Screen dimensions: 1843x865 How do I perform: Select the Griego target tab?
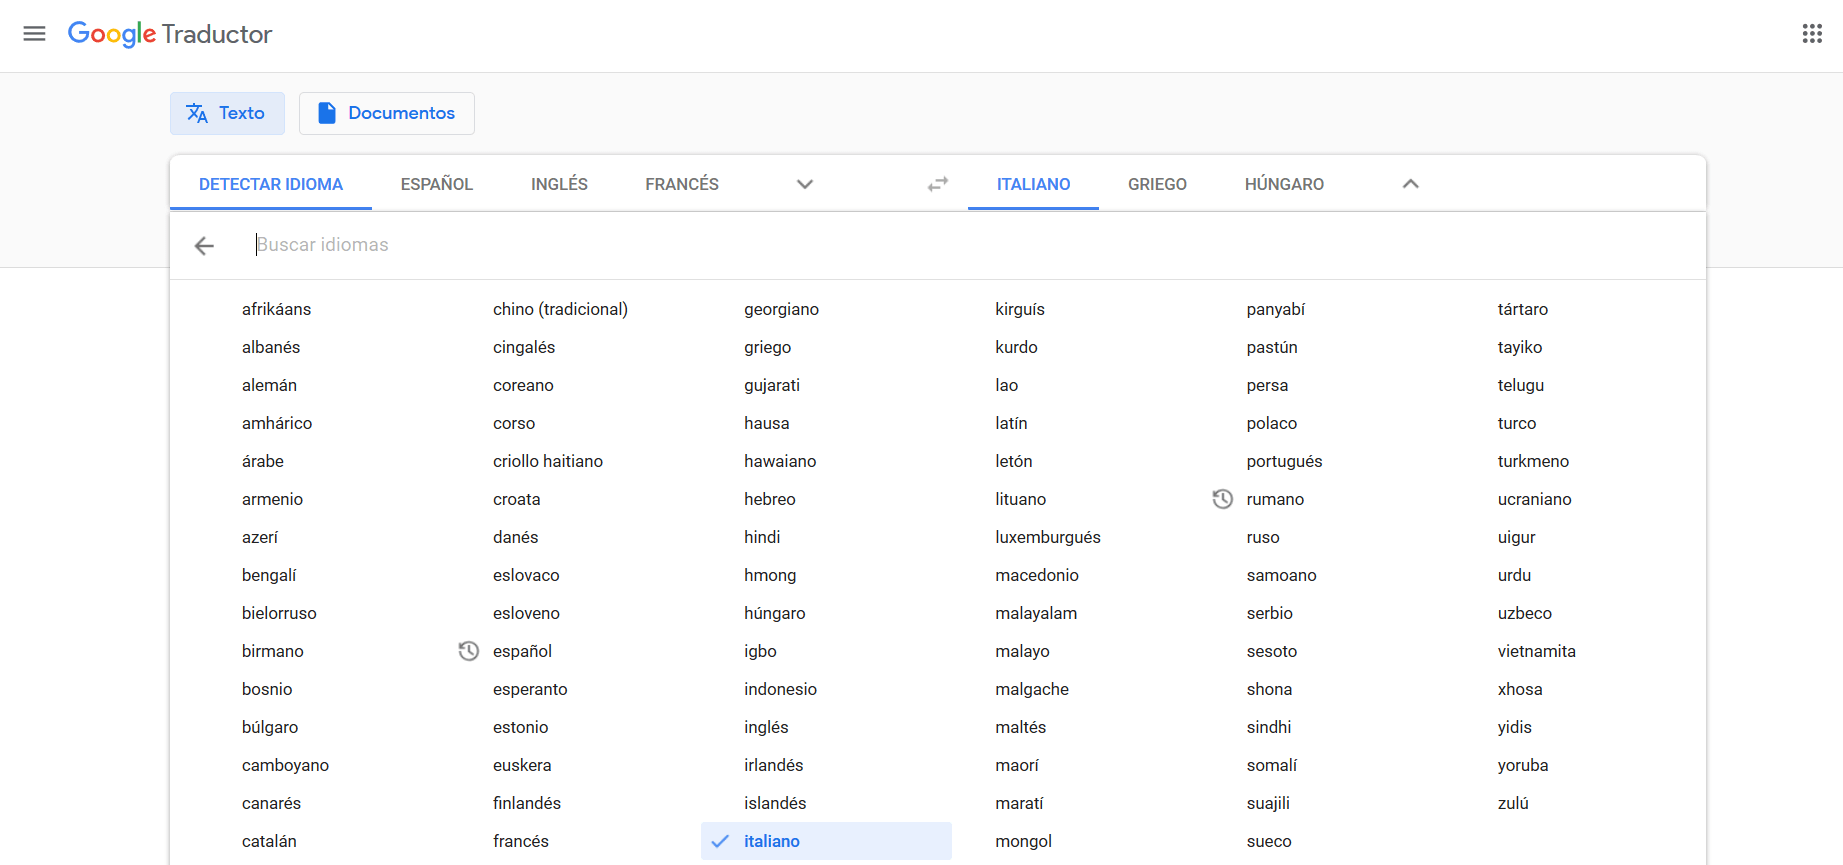point(1157,184)
